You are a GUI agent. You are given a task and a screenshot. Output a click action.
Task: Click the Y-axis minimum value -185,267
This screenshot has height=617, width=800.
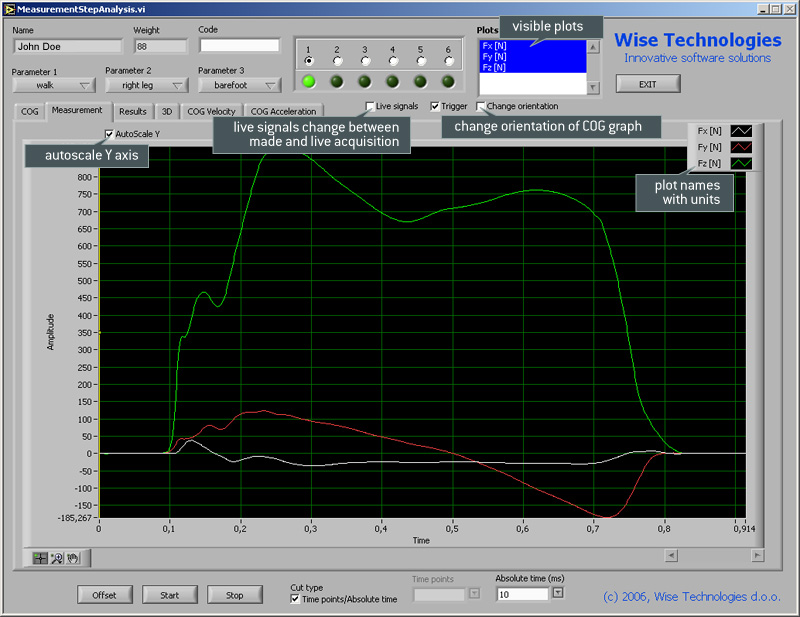pos(74,518)
